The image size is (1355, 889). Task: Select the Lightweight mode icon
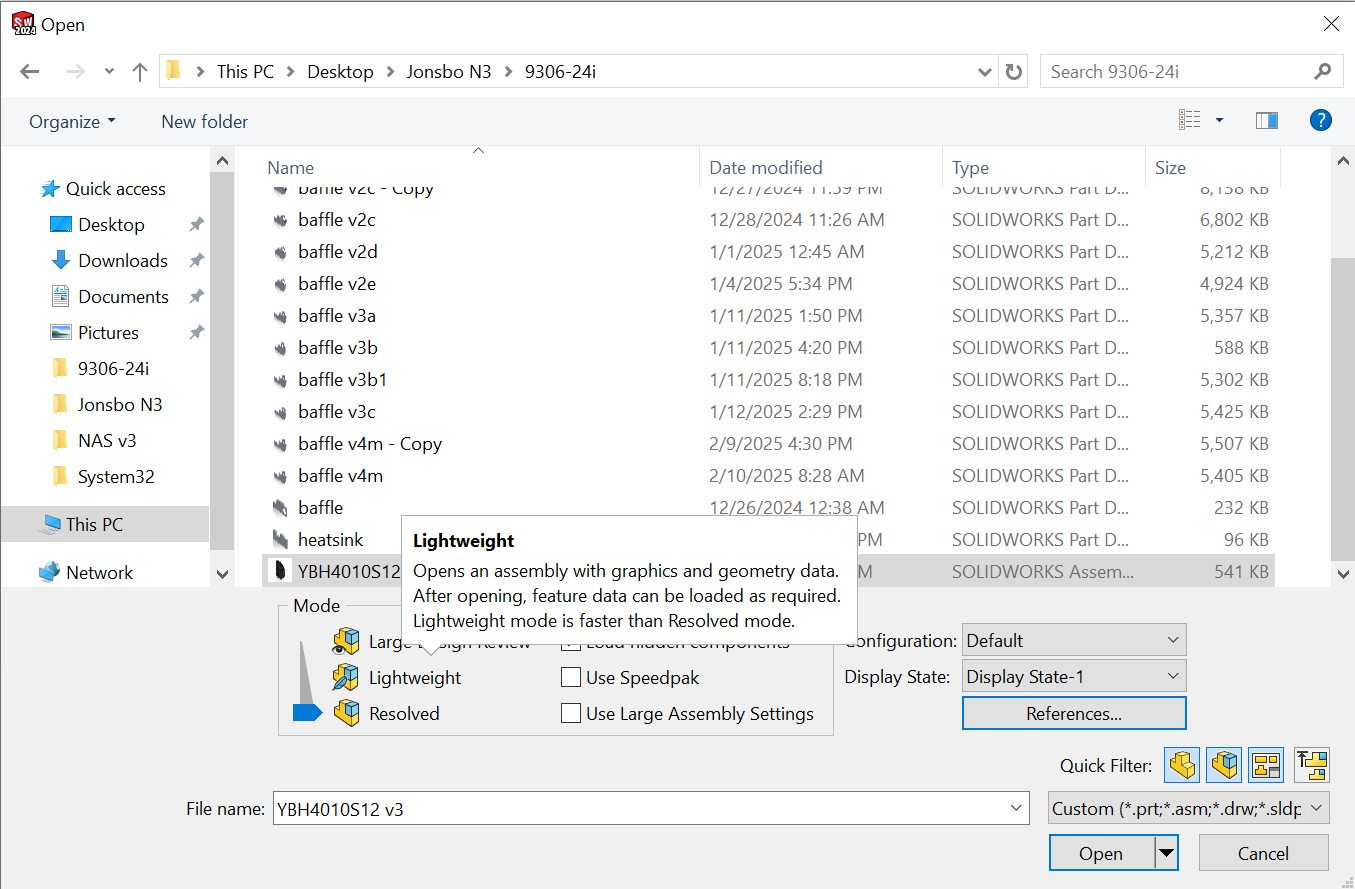pos(346,677)
